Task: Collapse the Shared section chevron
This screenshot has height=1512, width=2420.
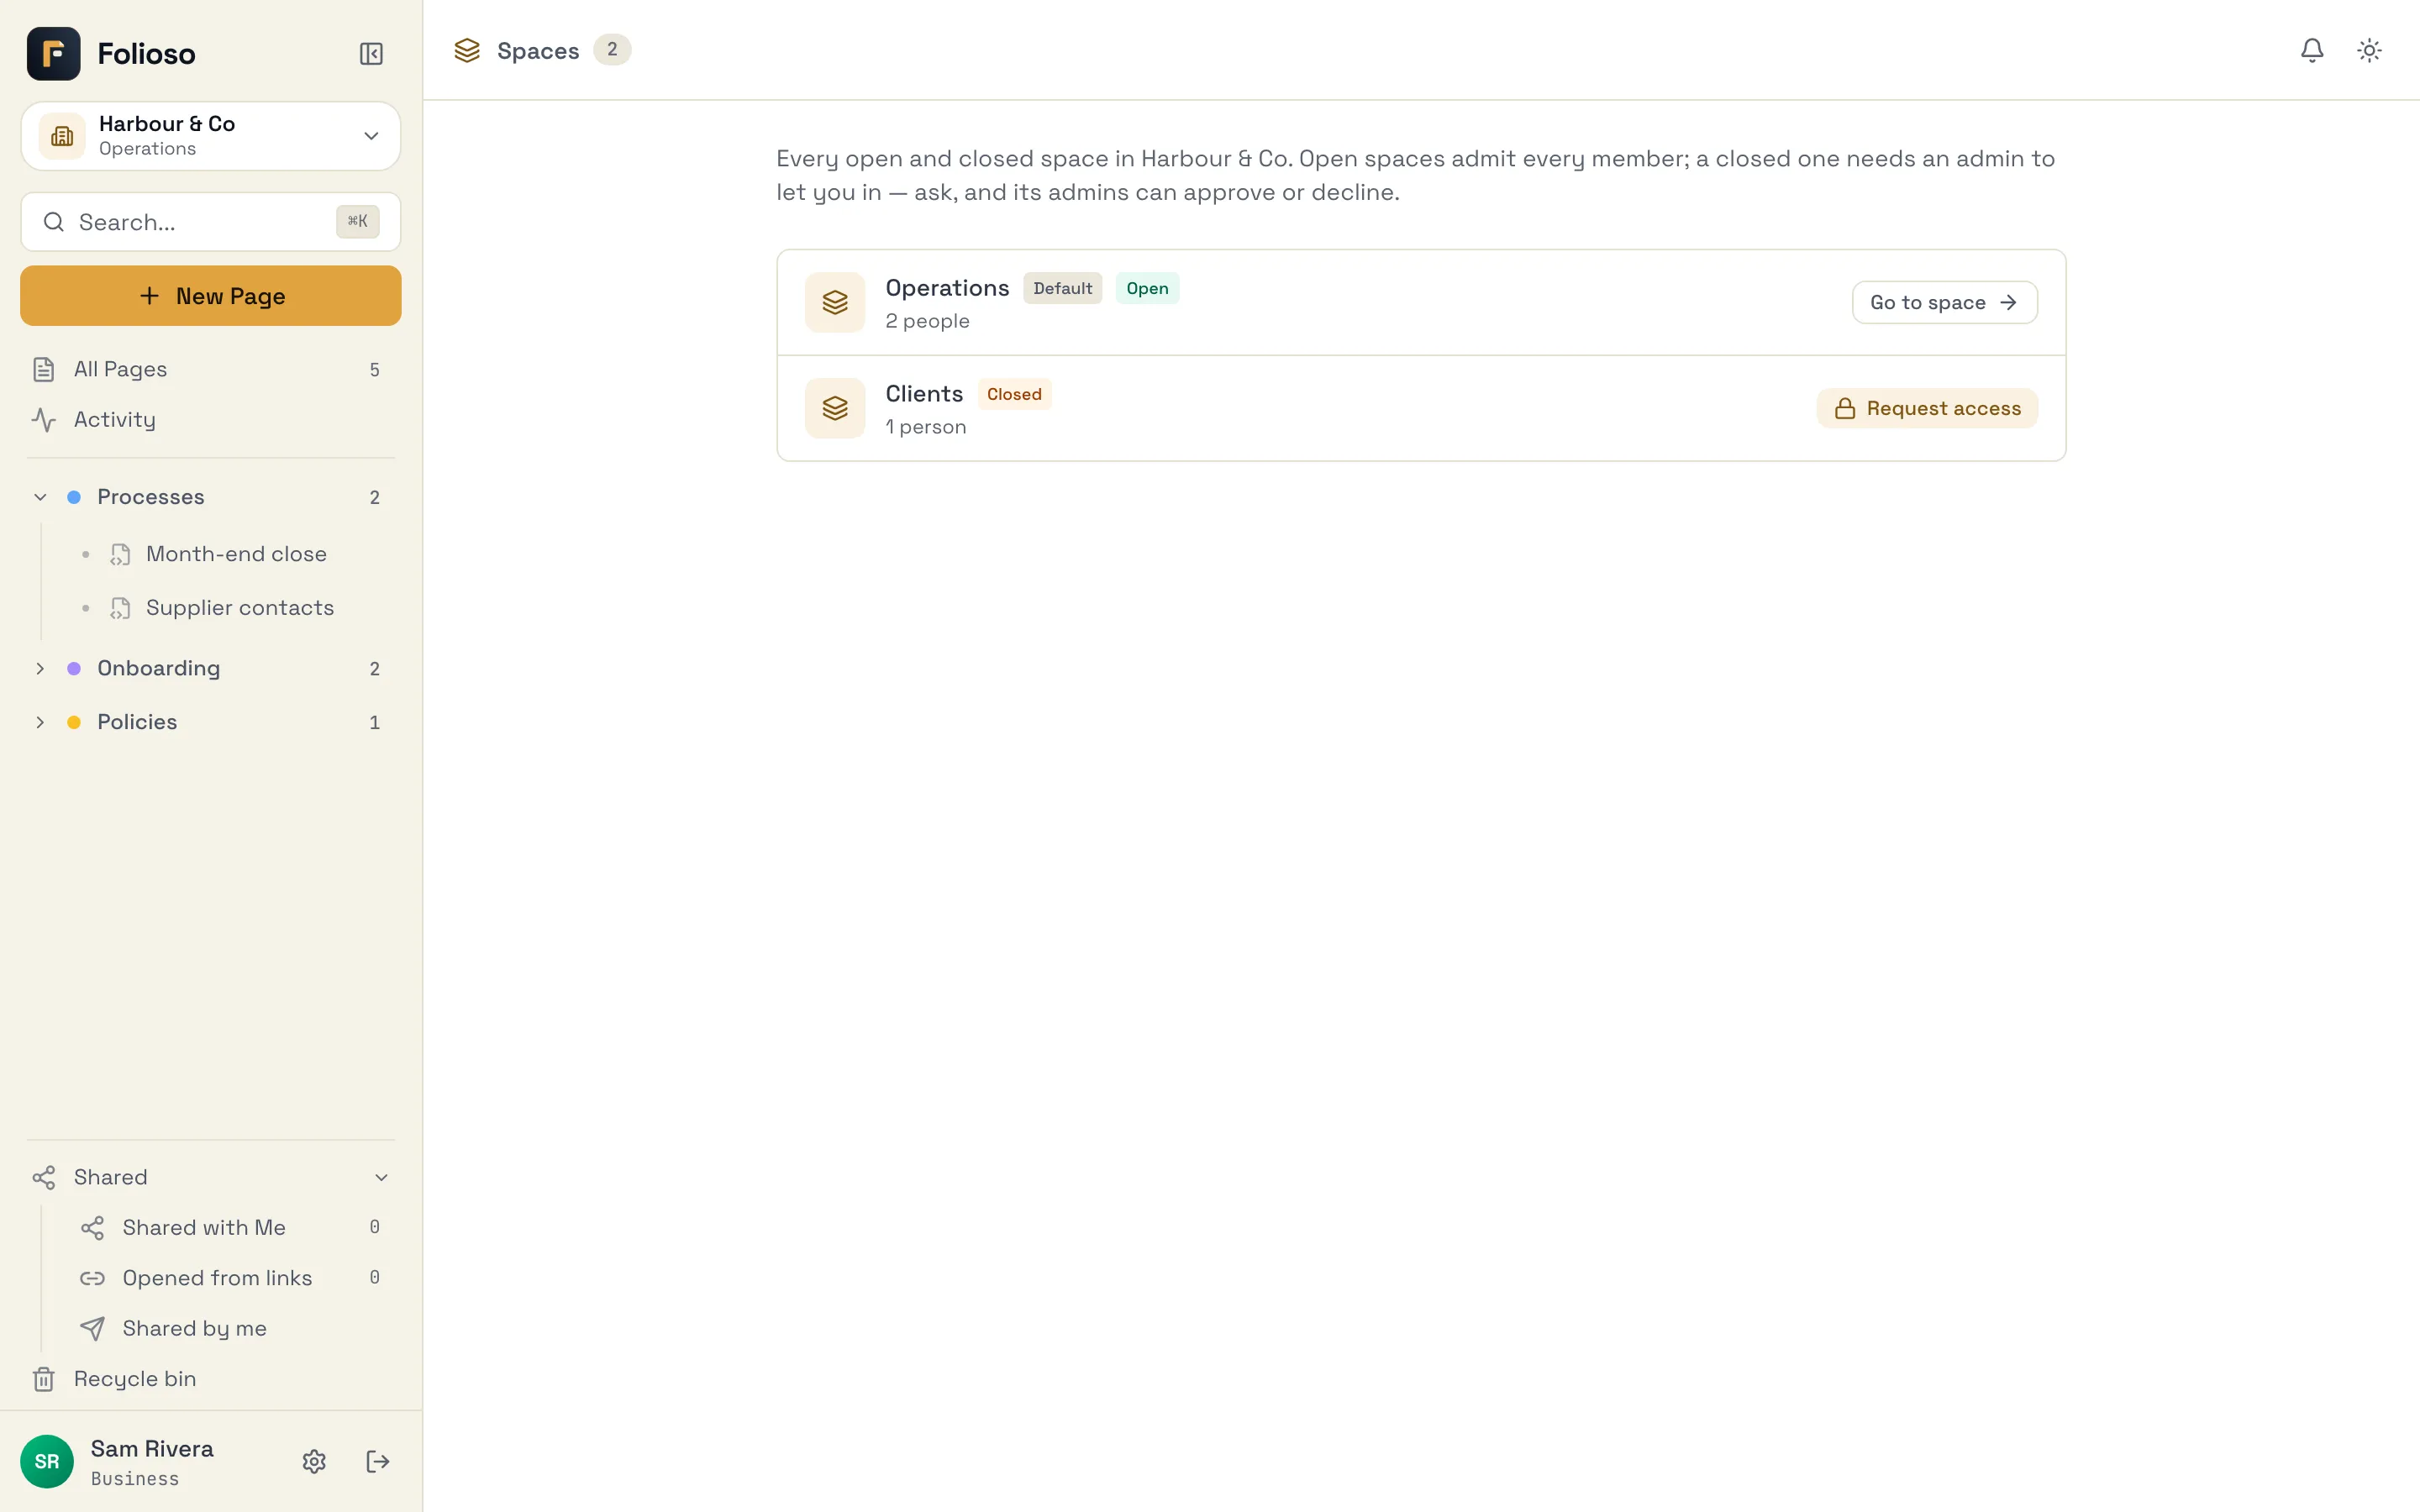Action: coord(381,1177)
